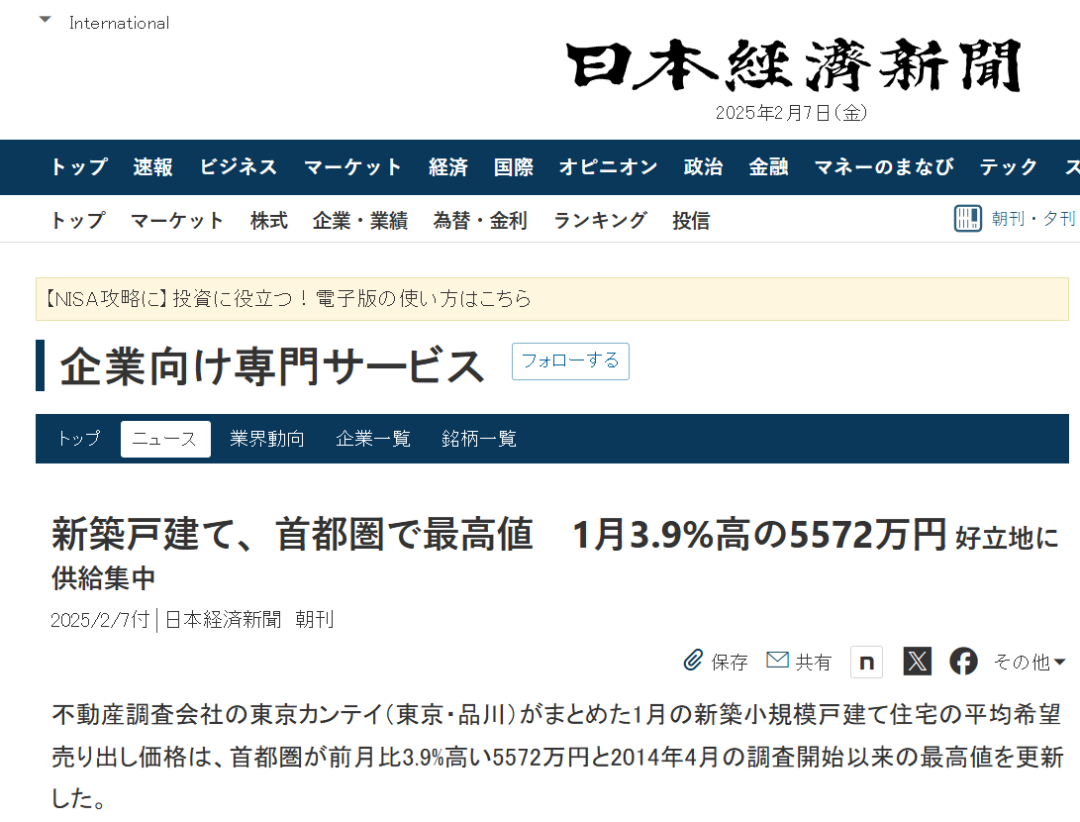
Task: Select the 経済 section
Action: point(448,167)
